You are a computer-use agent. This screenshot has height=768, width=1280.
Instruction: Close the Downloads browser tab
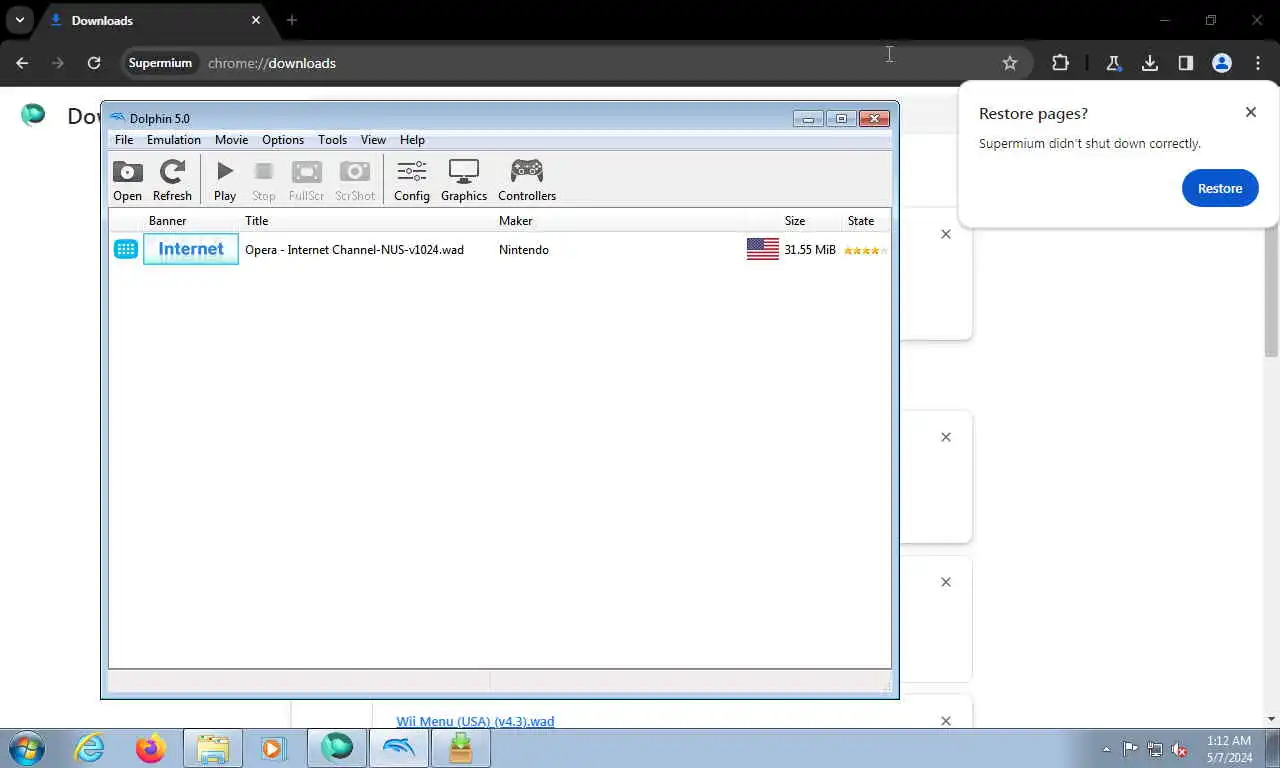256,20
